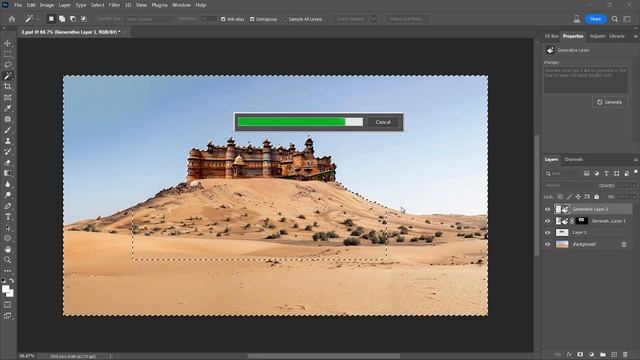Change the screen mode

[x=7, y=316]
